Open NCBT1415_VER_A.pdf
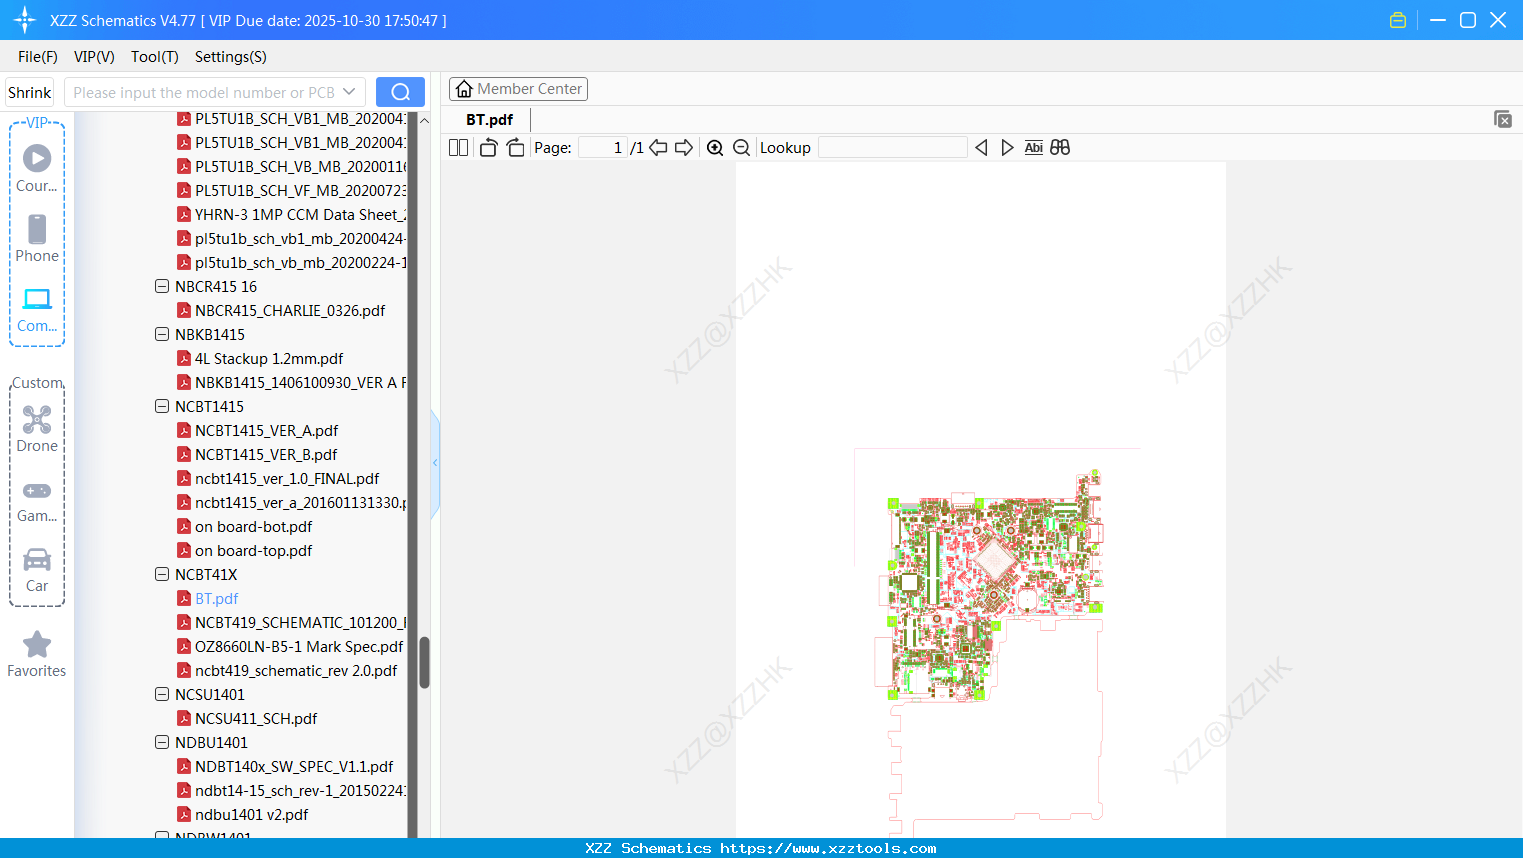The height and width of the screenshot is (858, 1523). [266, 430]
